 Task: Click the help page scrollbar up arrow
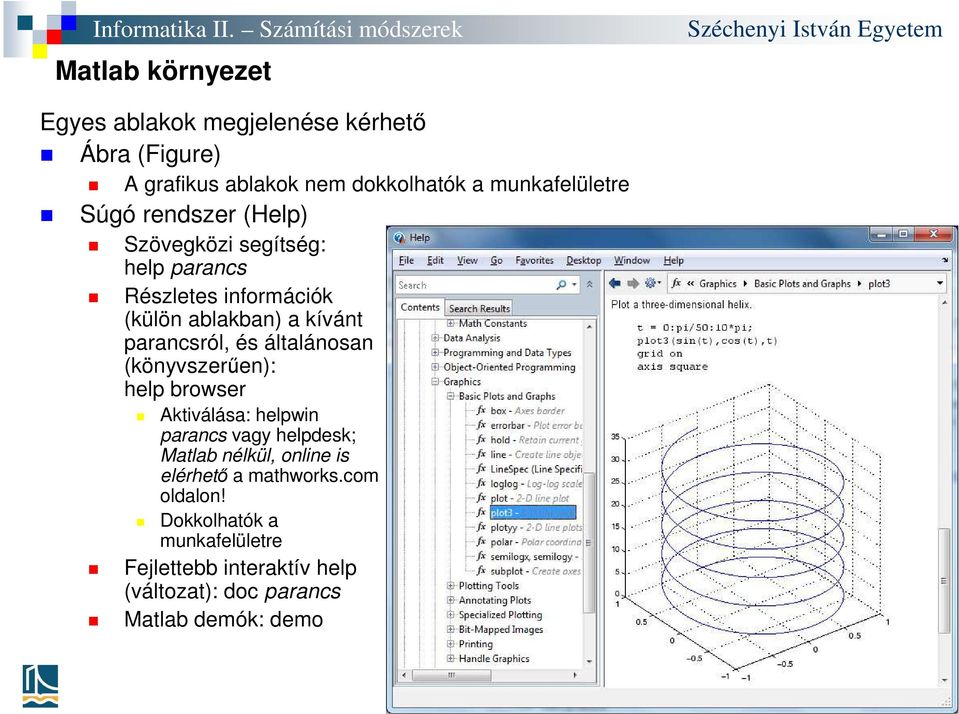(x=945, y=303)
